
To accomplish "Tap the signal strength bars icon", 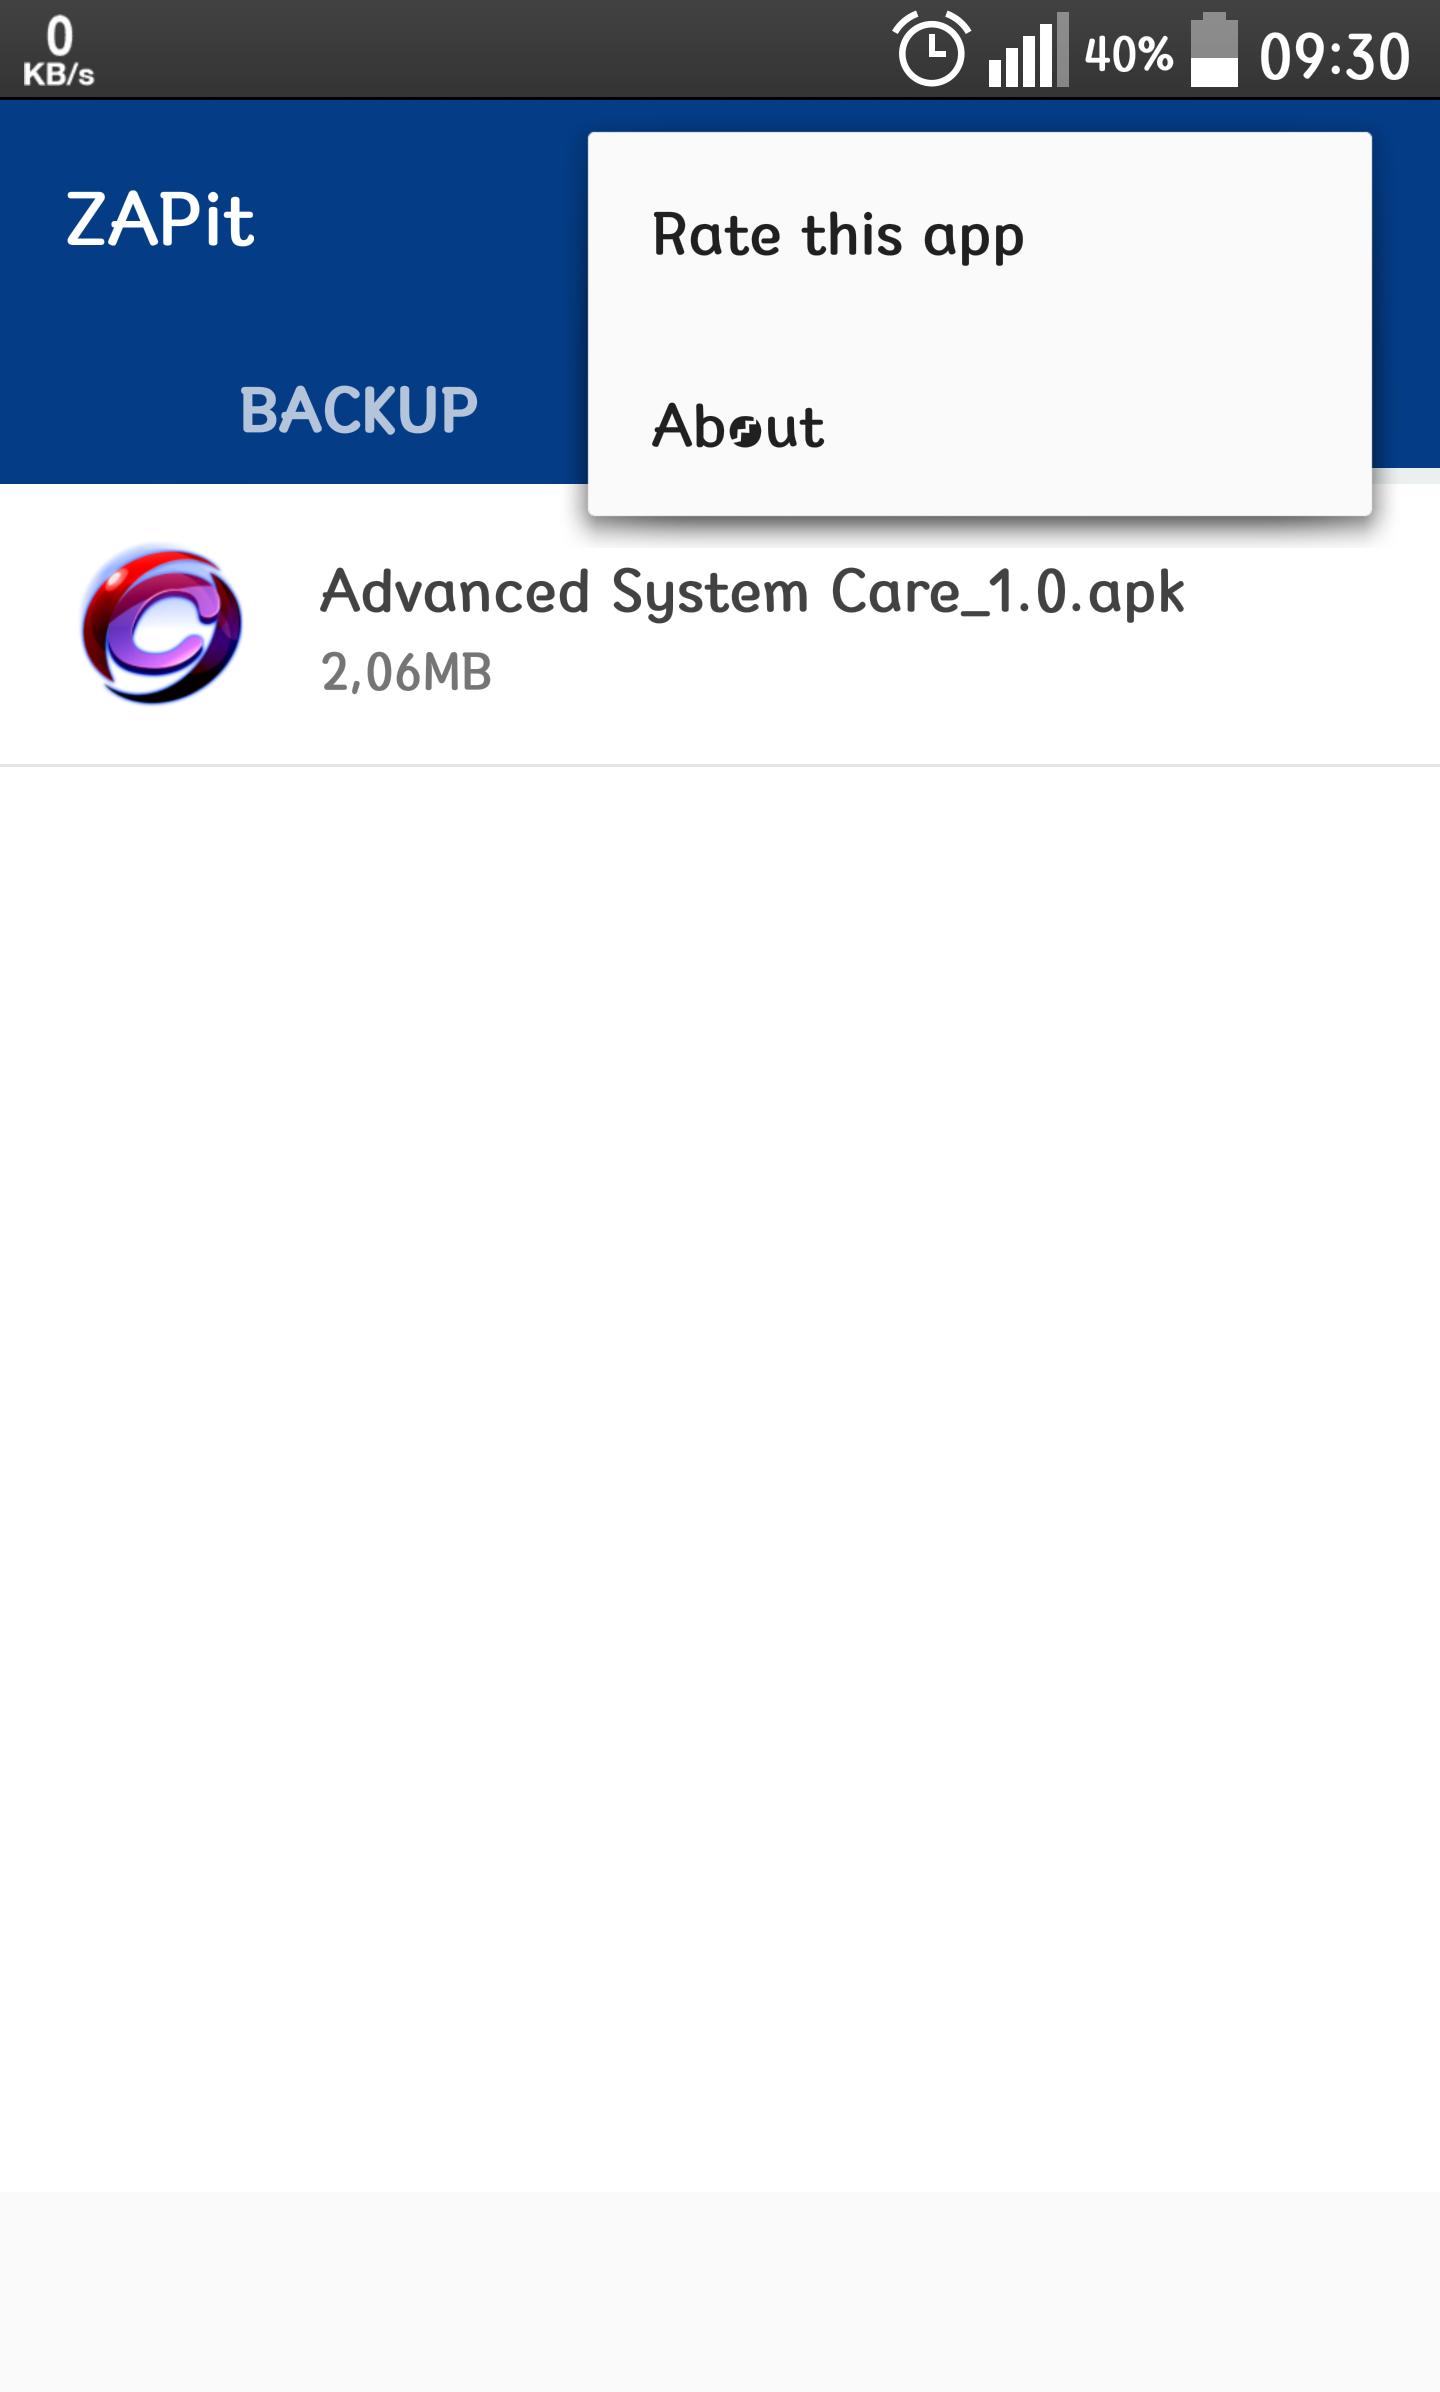I will tap(1029, 50).
